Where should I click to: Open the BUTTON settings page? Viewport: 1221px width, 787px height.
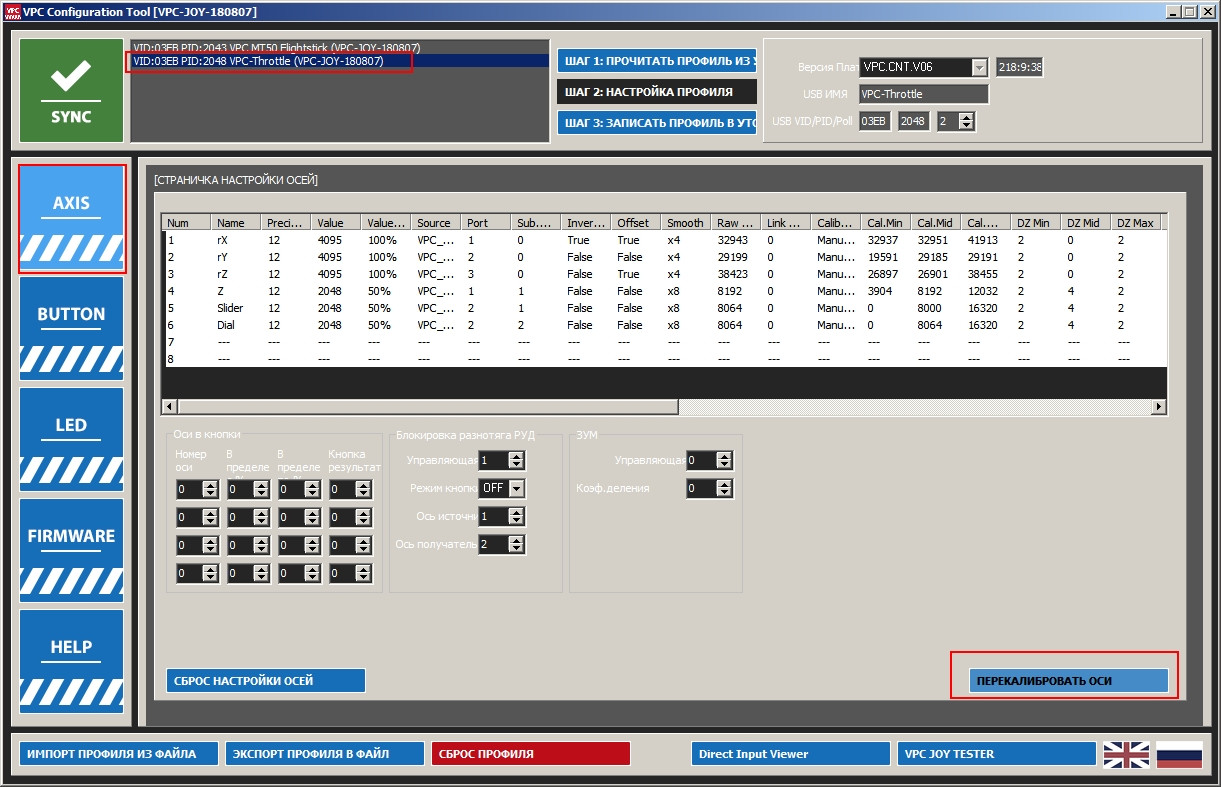tap(71, 330)
